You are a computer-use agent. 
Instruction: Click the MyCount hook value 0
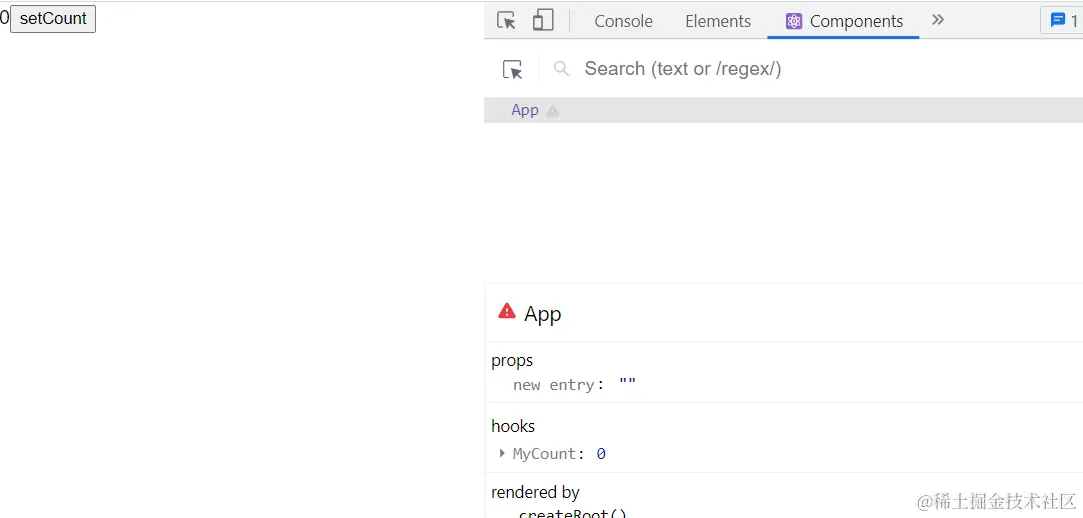point(601,454)
